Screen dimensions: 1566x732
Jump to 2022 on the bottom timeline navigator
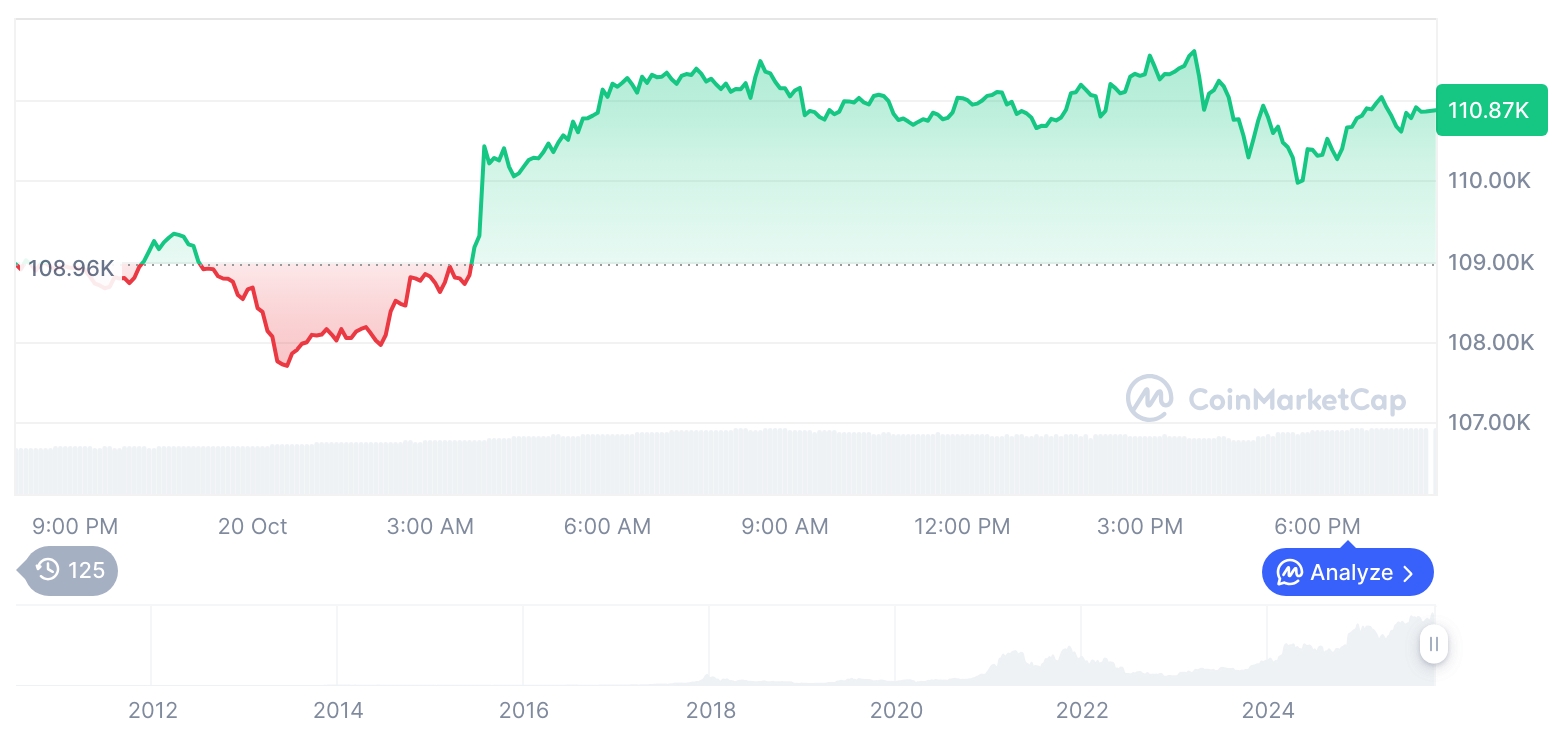click(1082, 711)
